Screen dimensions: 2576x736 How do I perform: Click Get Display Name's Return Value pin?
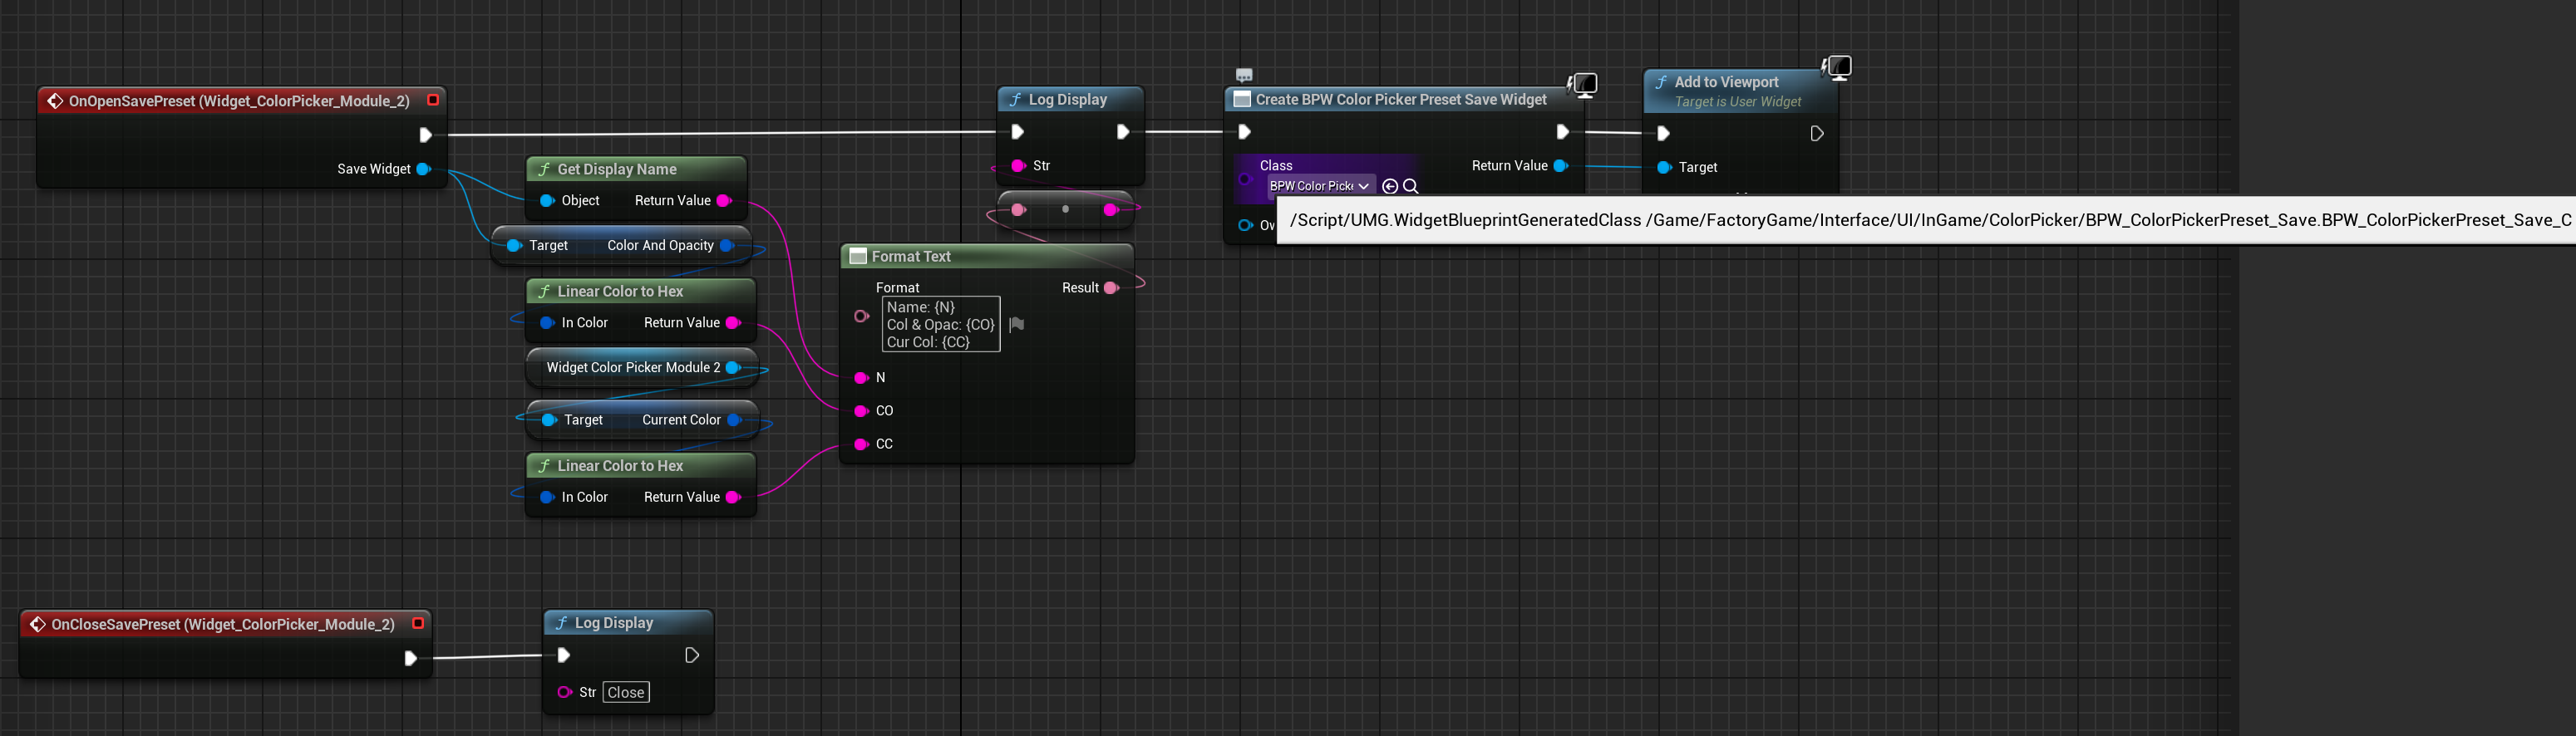[724, 201]
